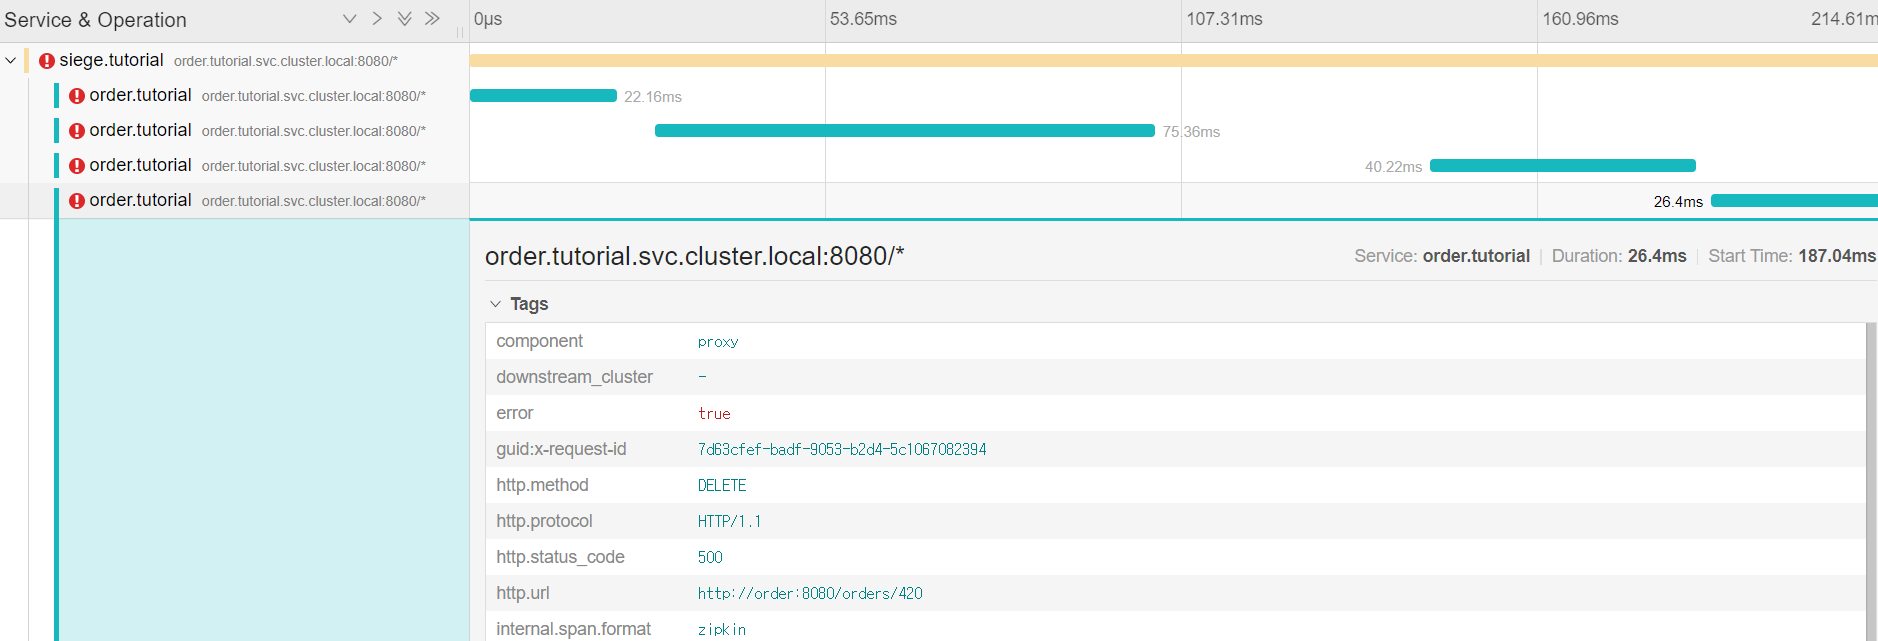The width and height of the screenshot is (1878, 641).
Task: Collapse the siege.tutorial root span
Action: point(10,61)
